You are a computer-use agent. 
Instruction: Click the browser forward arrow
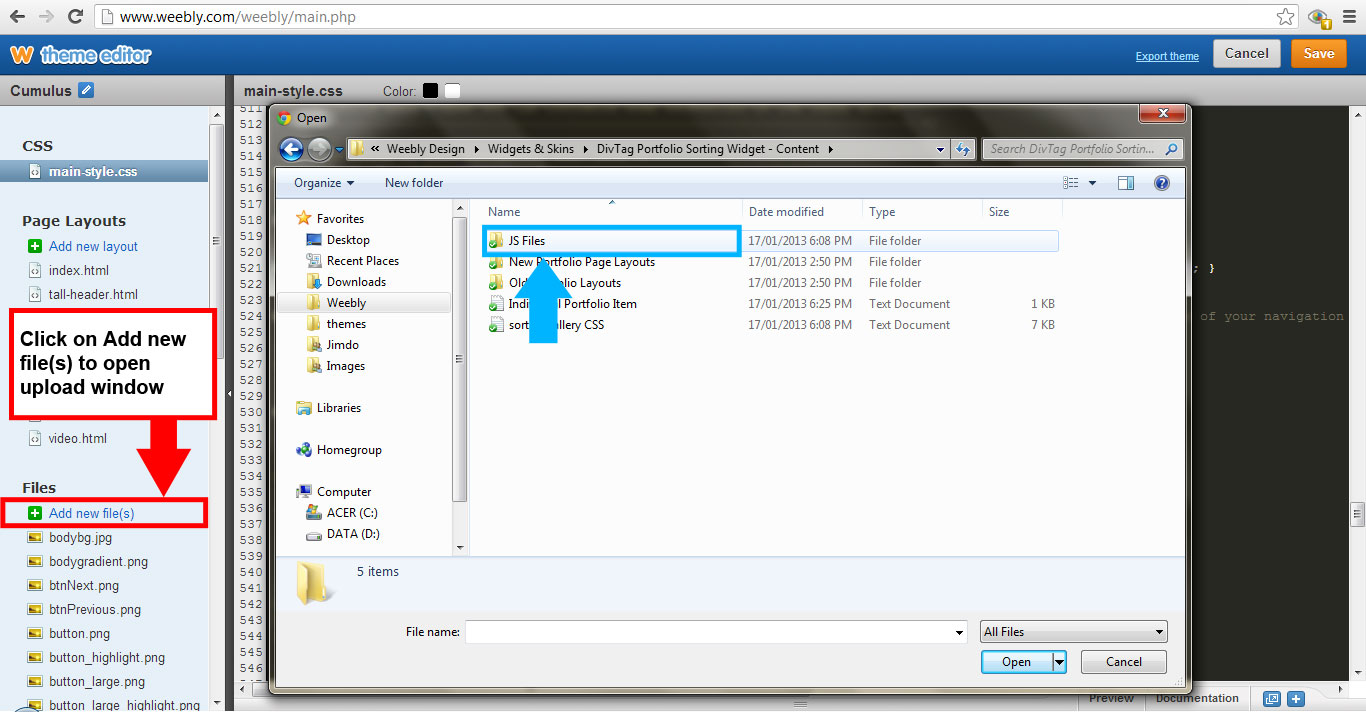[x=46, y=17]
